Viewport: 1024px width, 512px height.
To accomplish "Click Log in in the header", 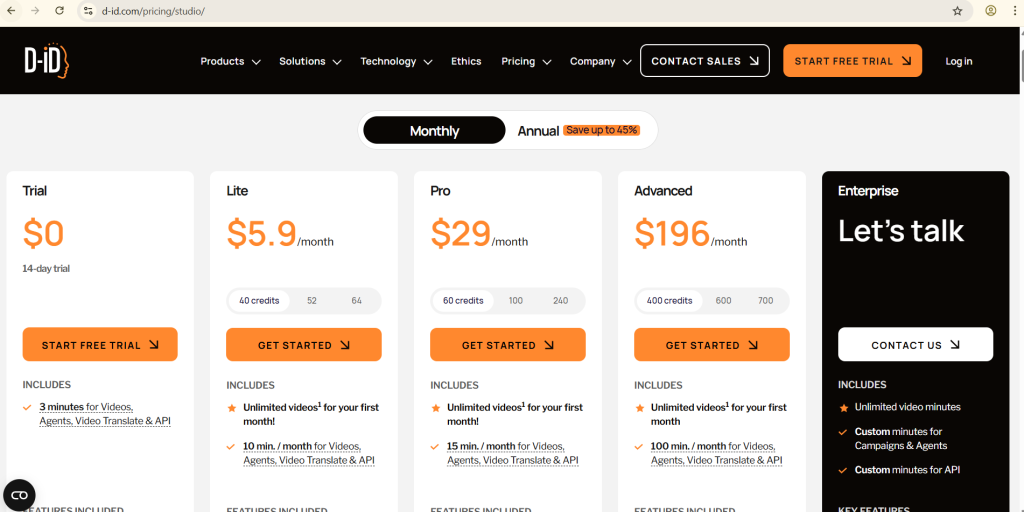I will click(x=959, y=61).
